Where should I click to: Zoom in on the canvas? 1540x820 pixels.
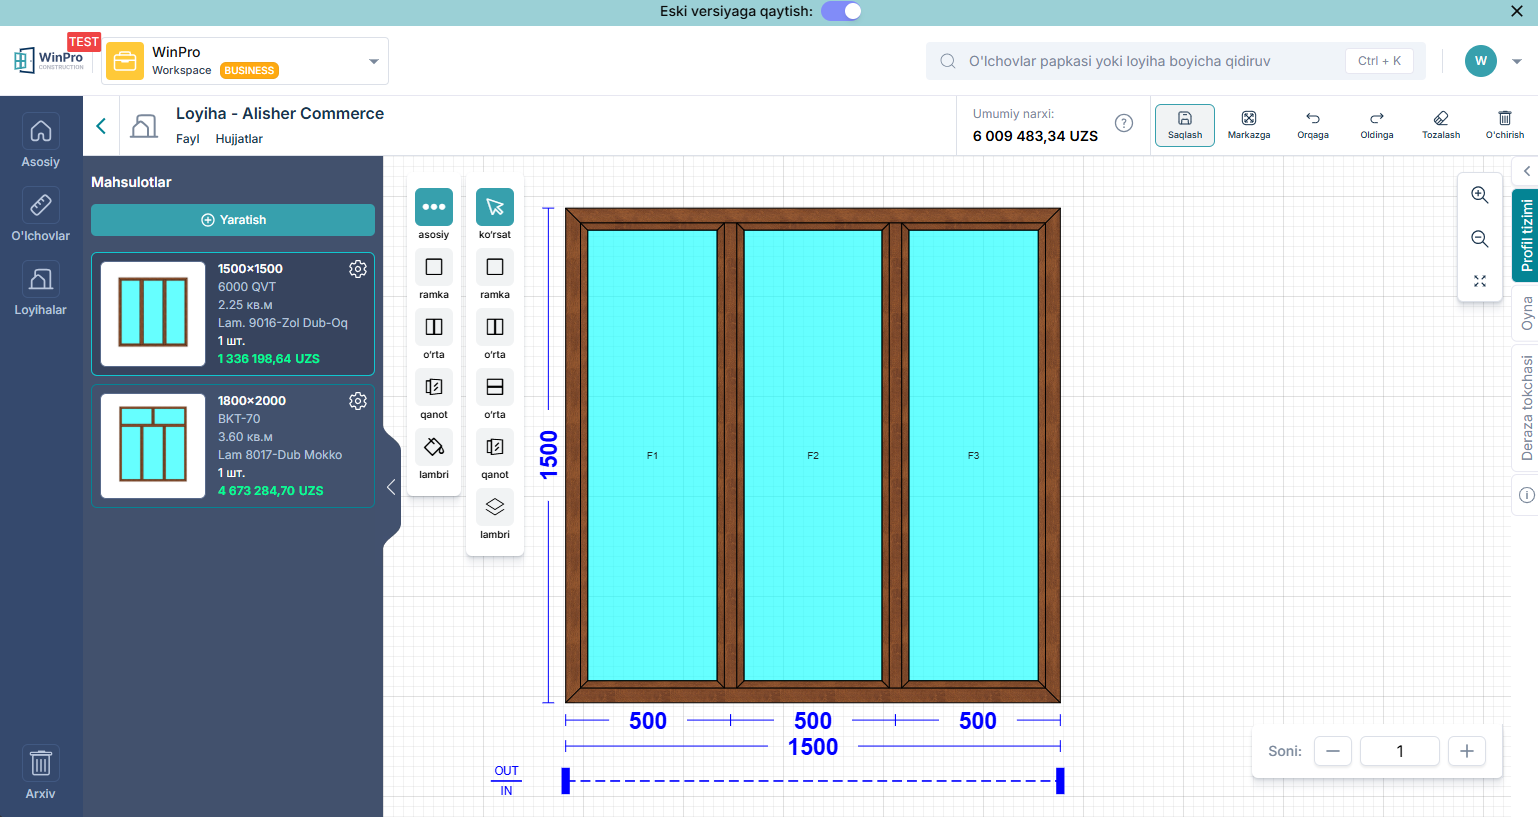1479,195
